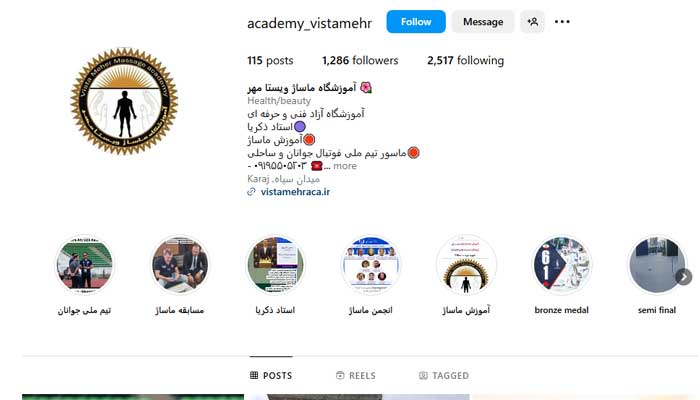Open the آموزش ماساژ highlight story
The image size is (700, 400).
click(466, 265)
